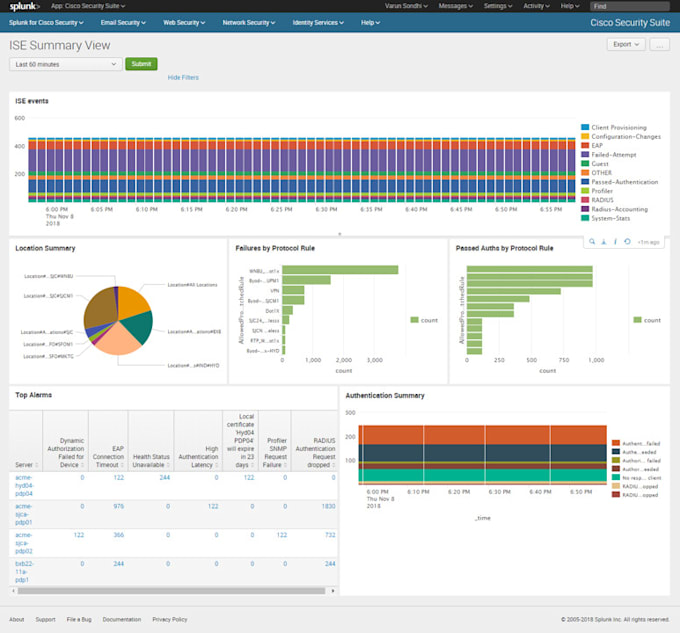This screenshot has height=633, width=680.
Task: Open acme-sjca-pdp01 server link
Action: click(24, 514)
